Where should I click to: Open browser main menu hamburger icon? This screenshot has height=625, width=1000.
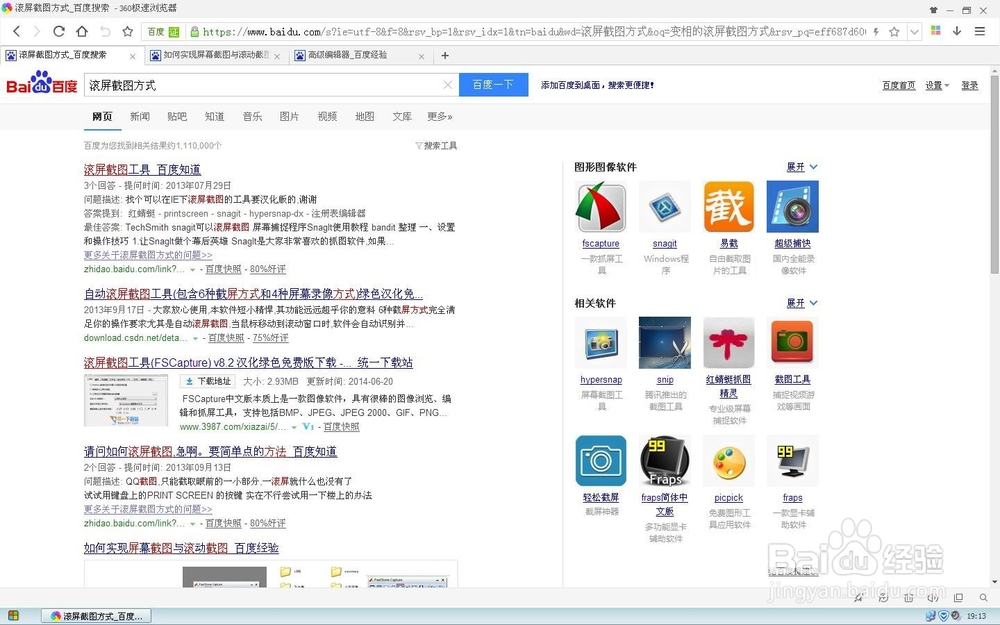click(980, 31)
